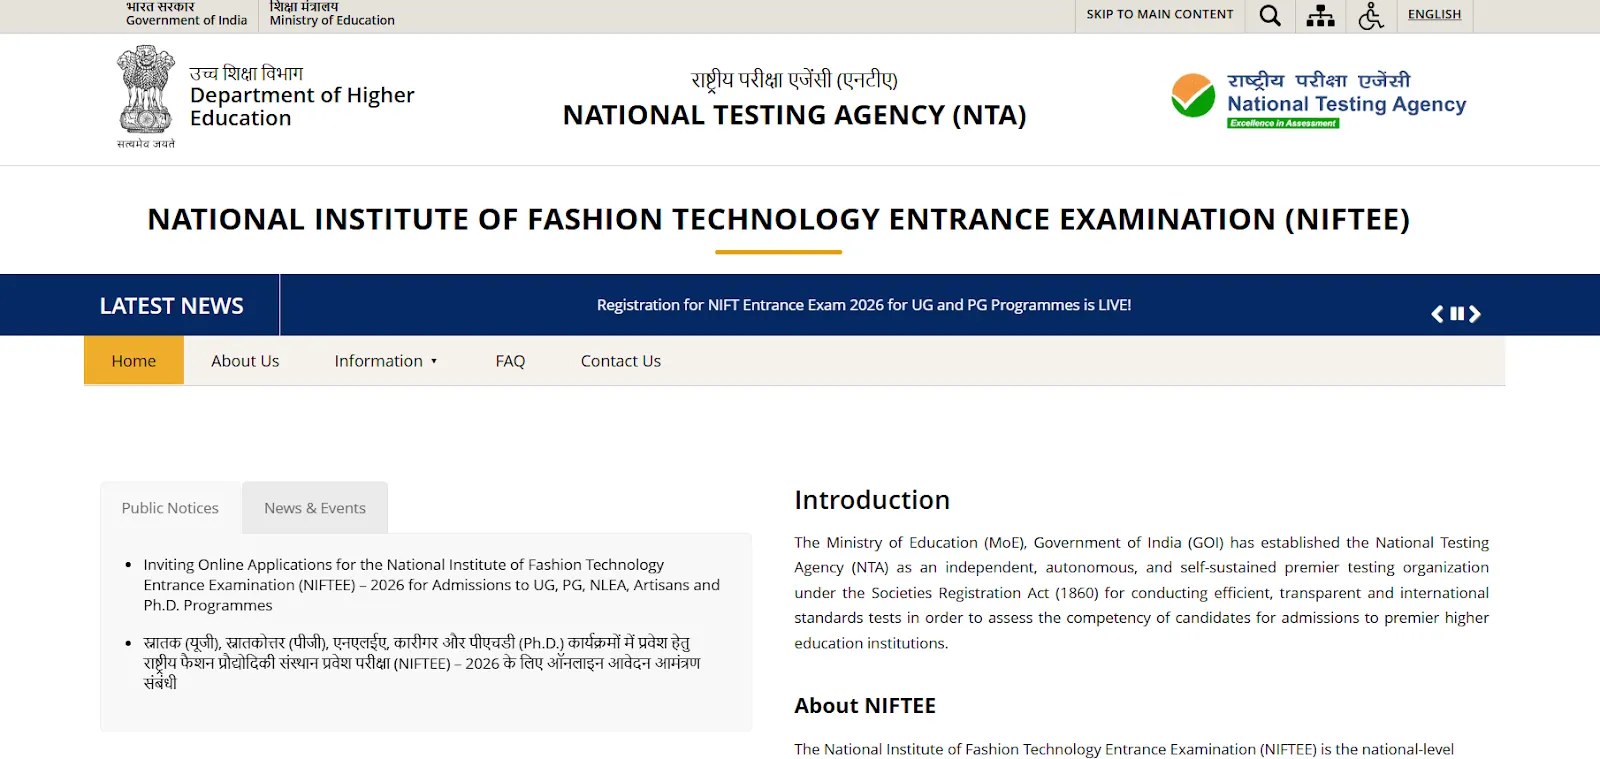
Task: Click the Indian national emblem logo
Action: click(x=146, y=96)
